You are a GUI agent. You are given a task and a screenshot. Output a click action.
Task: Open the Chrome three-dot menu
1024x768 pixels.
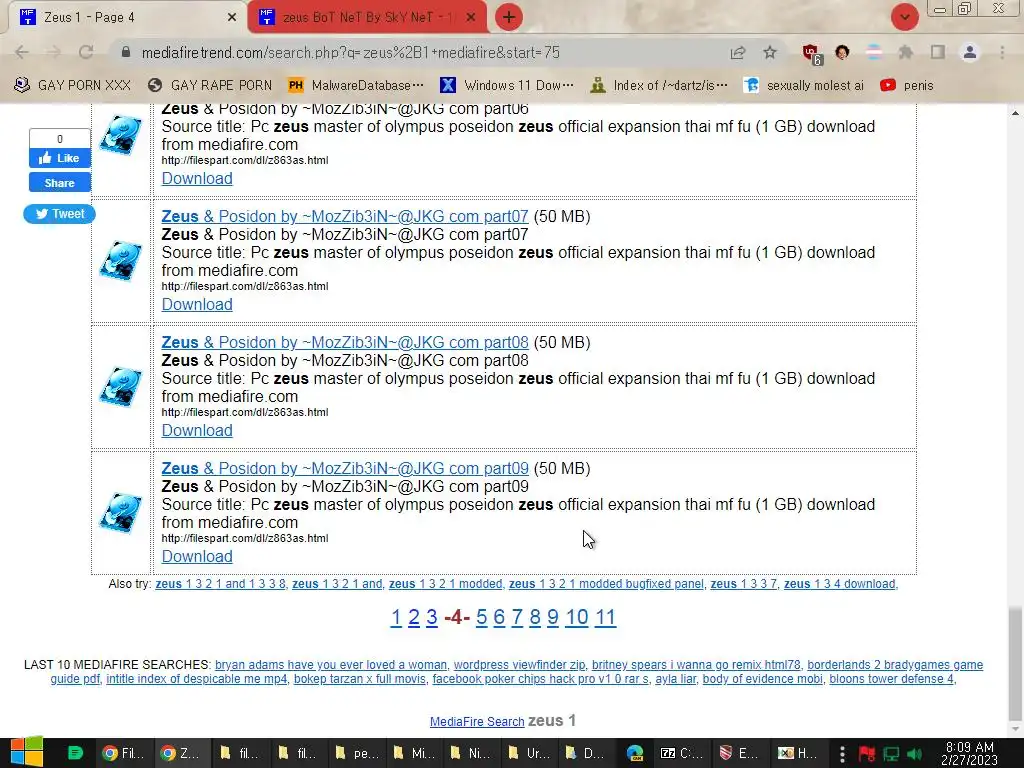coord(1002,52)
